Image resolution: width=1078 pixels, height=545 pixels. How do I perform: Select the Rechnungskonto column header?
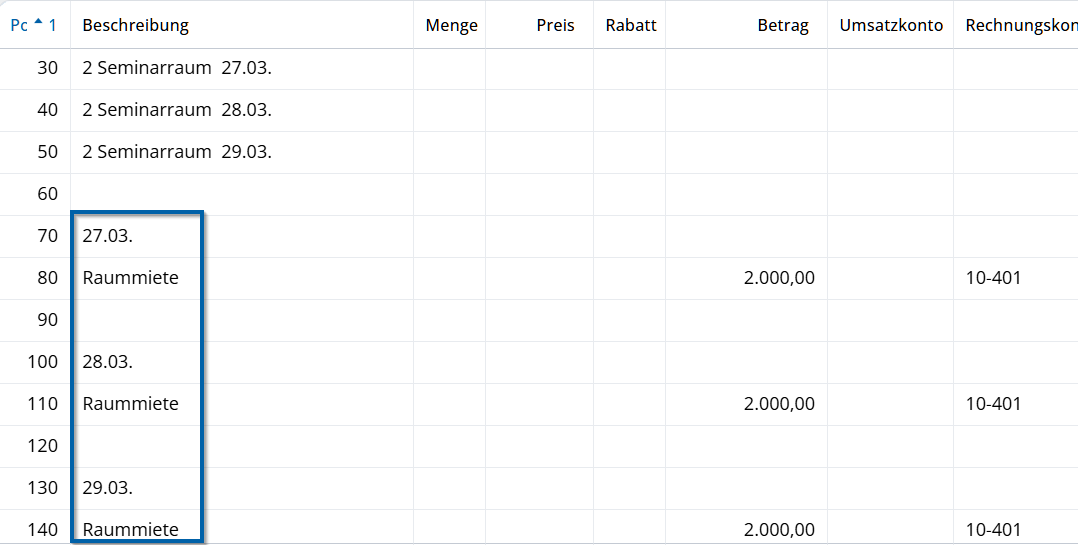coord(1020,25)
